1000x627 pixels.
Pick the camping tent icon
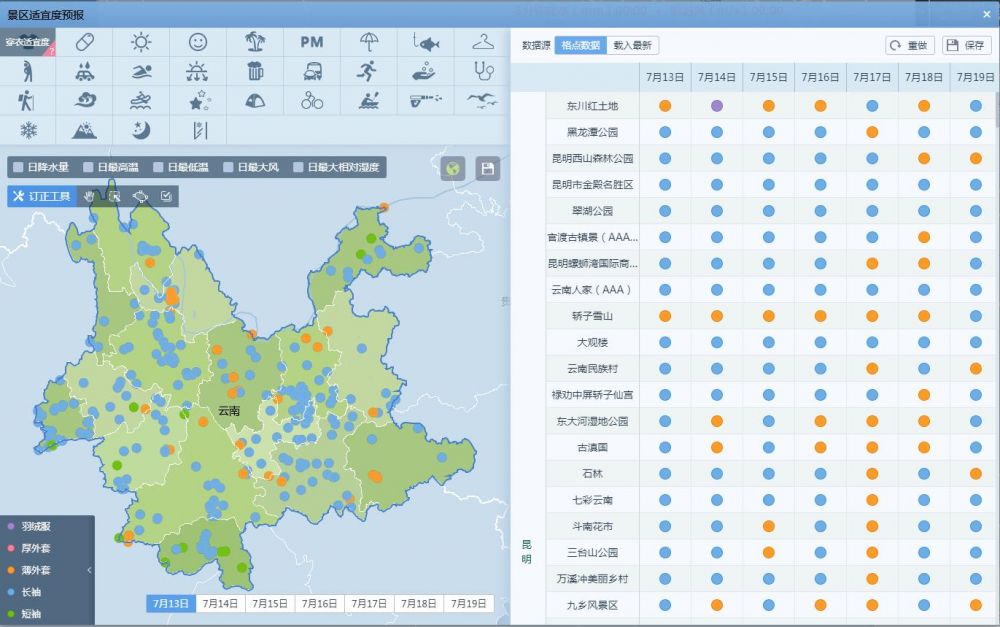255,100
